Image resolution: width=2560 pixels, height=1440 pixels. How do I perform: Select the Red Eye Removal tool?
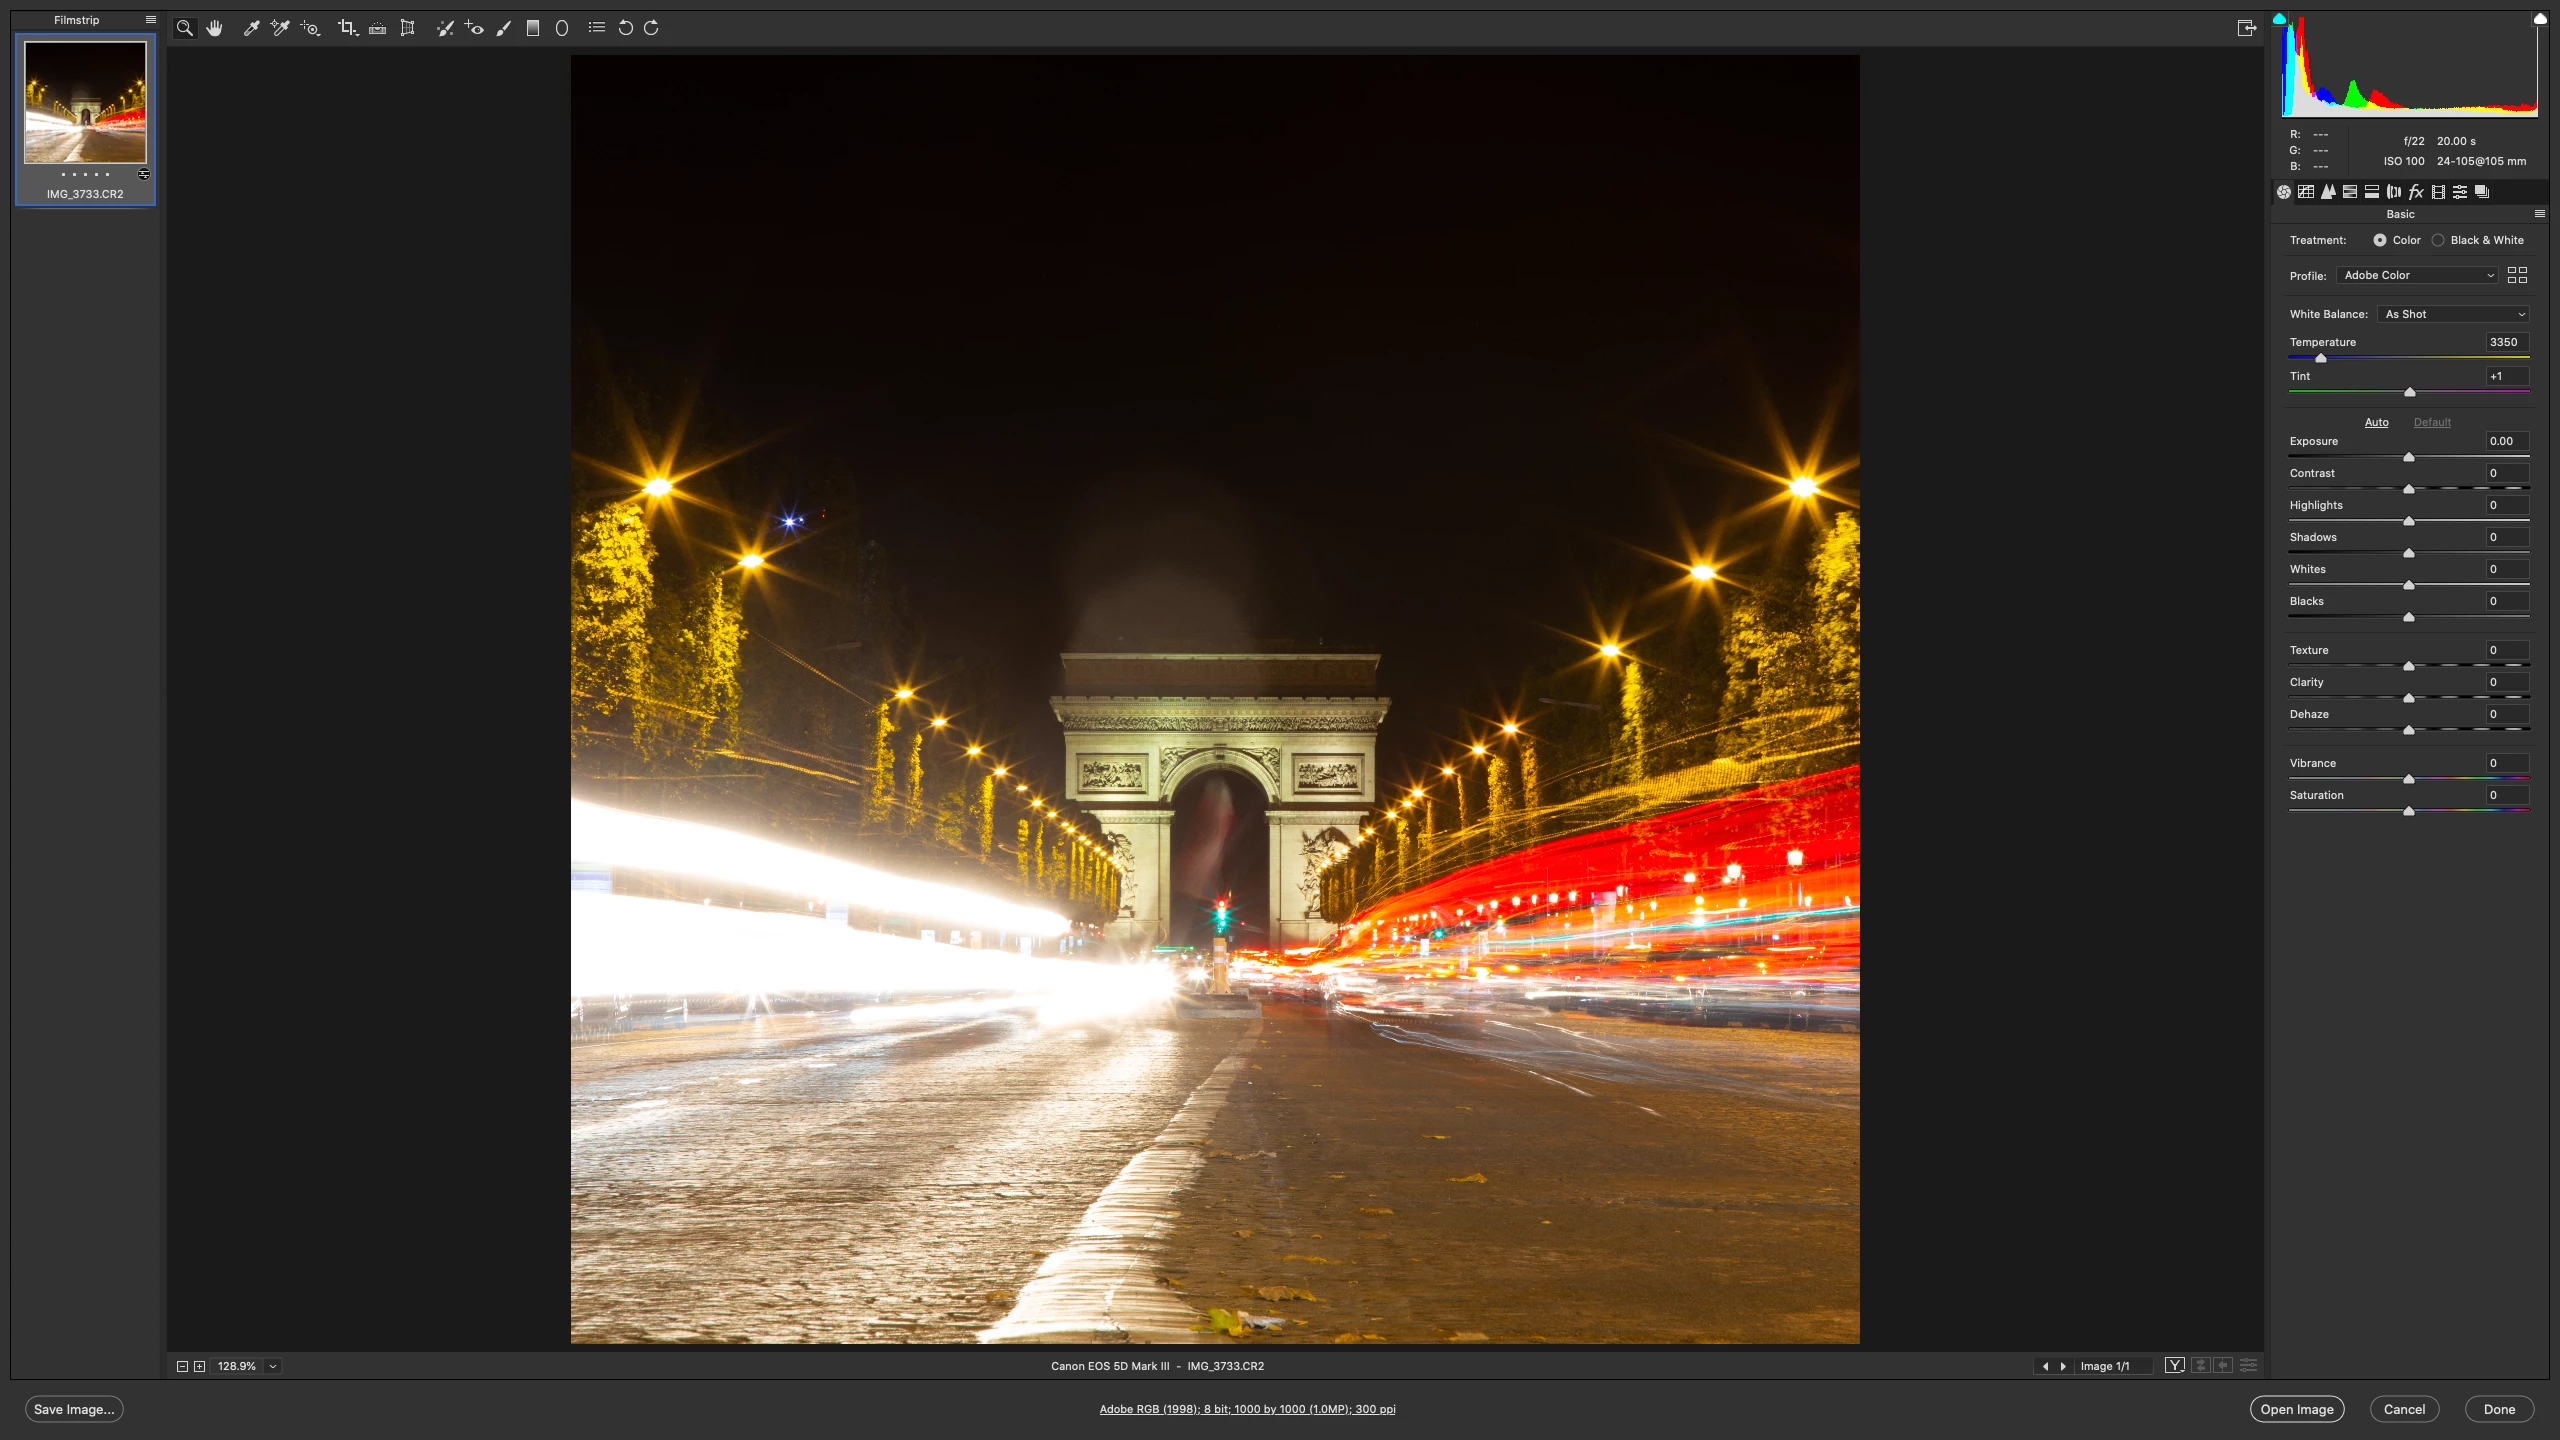click(x=475, y=28)
